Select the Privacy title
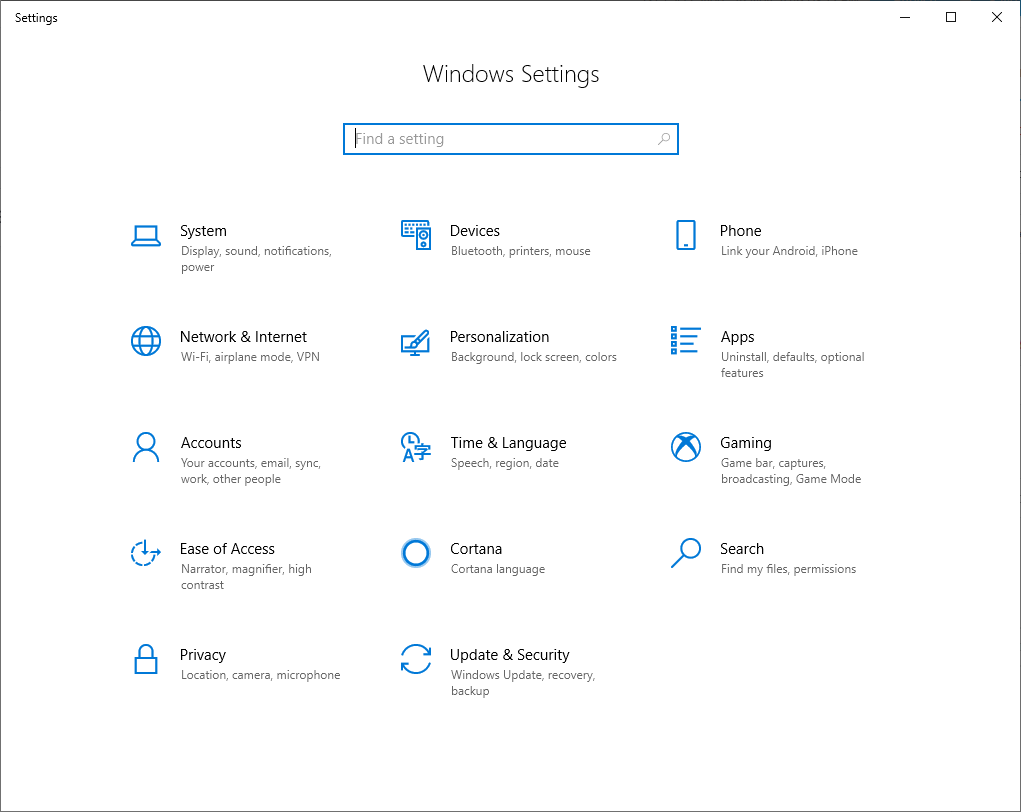The width and height of the screenshot is (1021, 812). (x=203, y=655)
